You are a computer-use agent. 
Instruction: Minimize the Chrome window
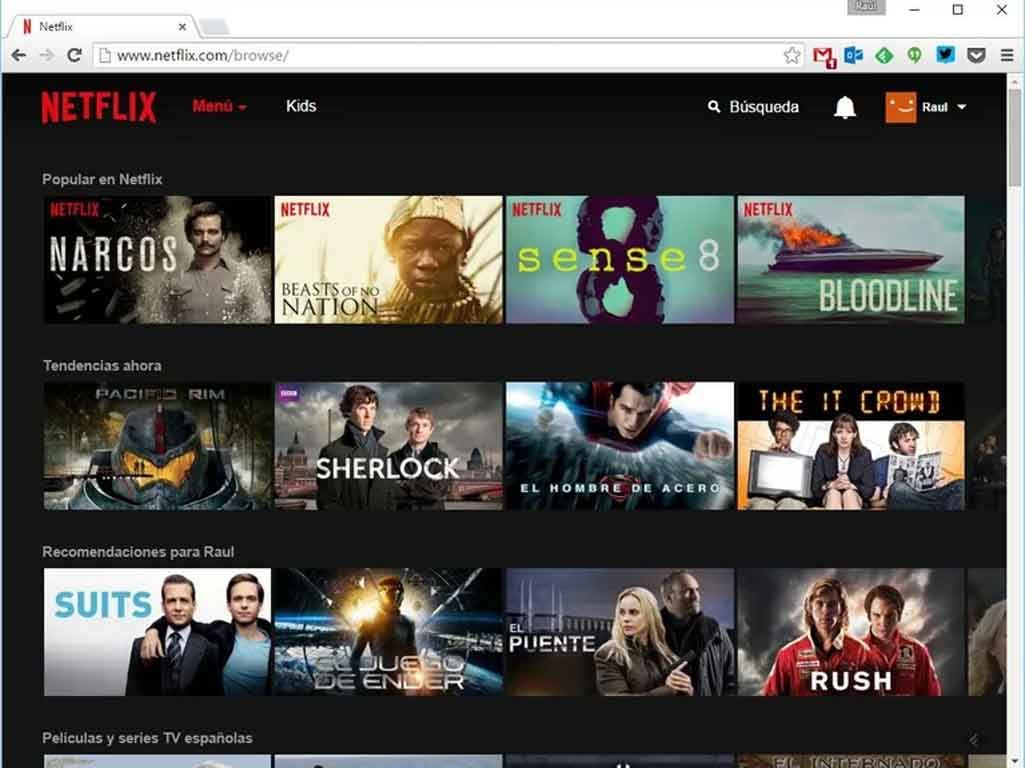click(x=915, y=10)
